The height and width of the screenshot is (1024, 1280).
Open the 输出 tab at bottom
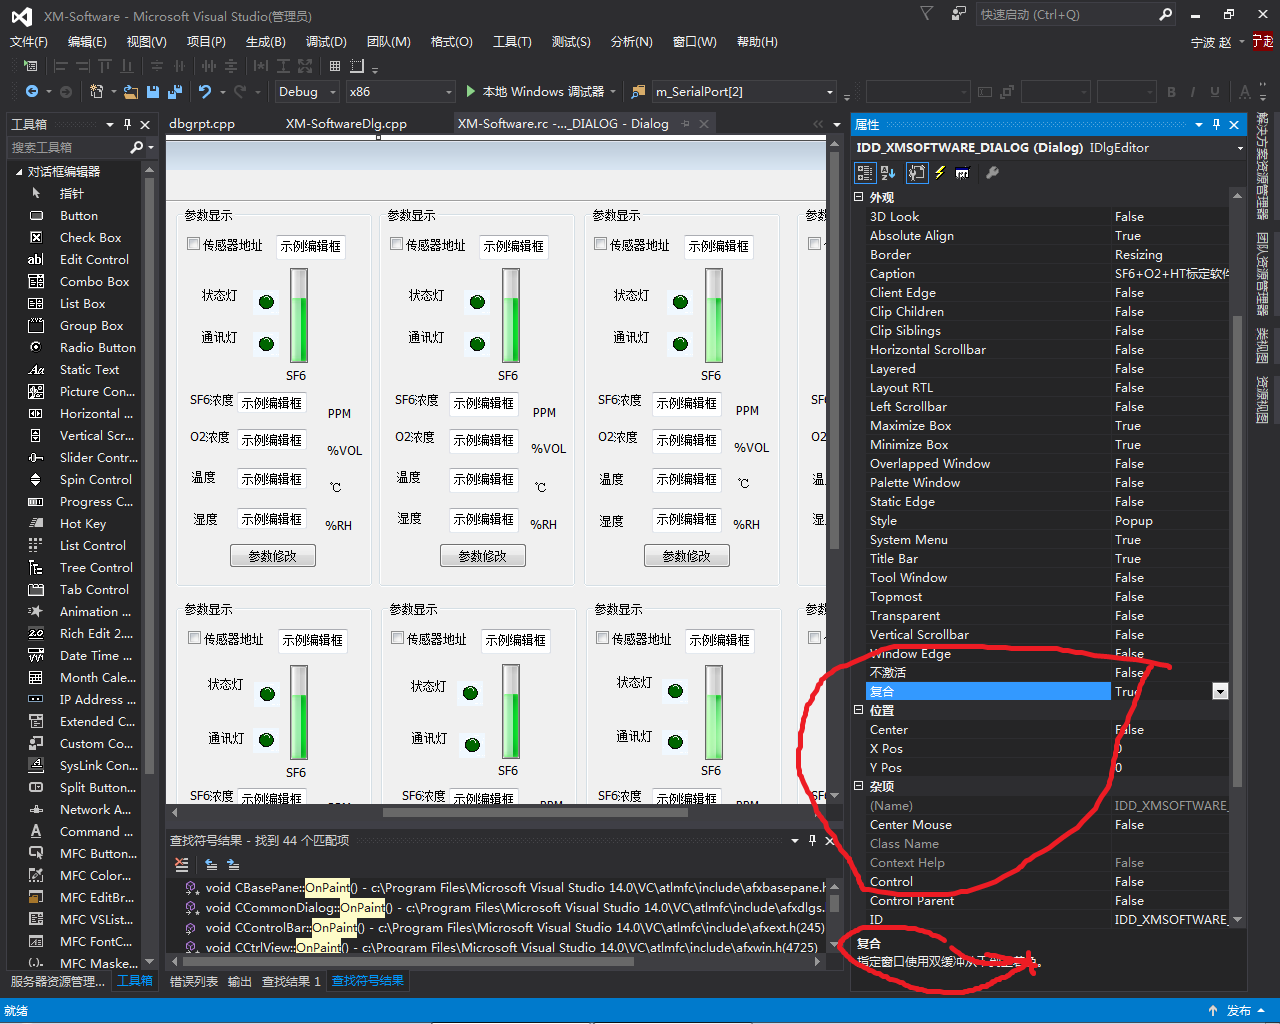click(x=240, y=982)
